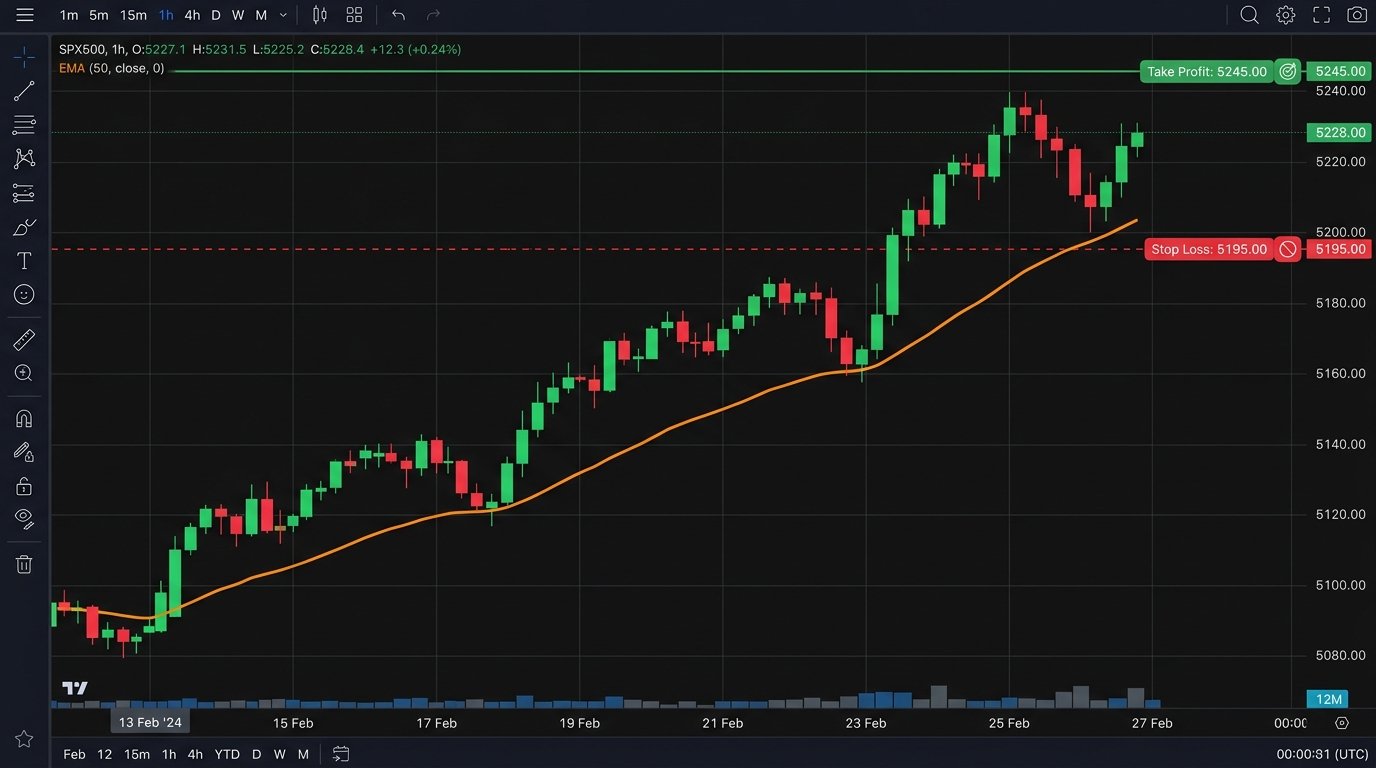Select the brush drawing tool

(24, 227)
